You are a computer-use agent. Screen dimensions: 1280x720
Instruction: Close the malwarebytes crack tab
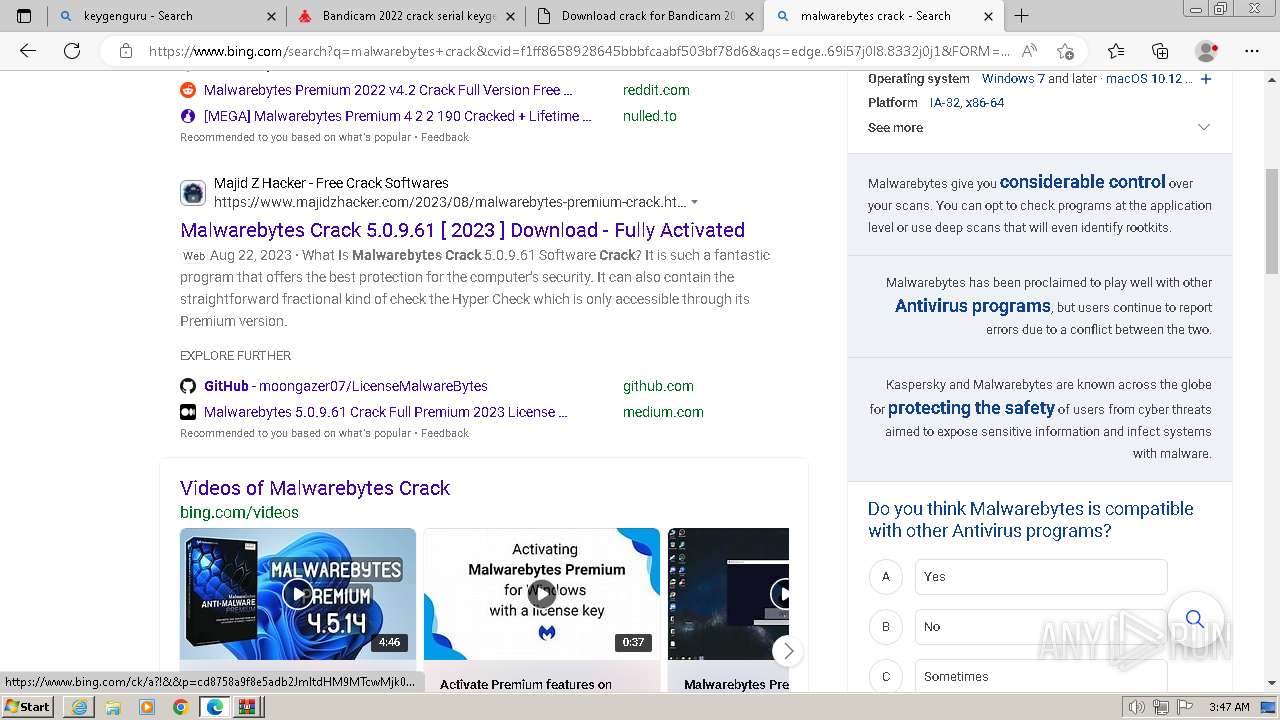tap(988, 16)
